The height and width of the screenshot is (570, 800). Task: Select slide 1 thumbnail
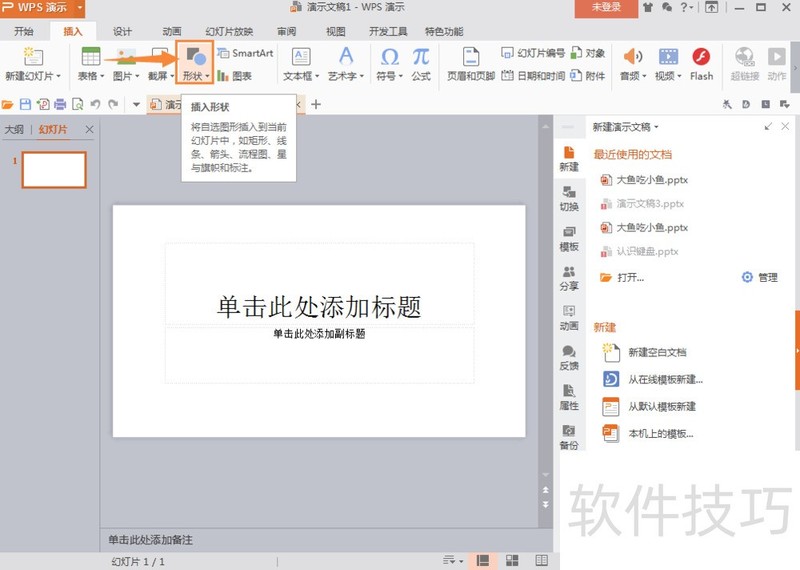(x=54, y=170)
